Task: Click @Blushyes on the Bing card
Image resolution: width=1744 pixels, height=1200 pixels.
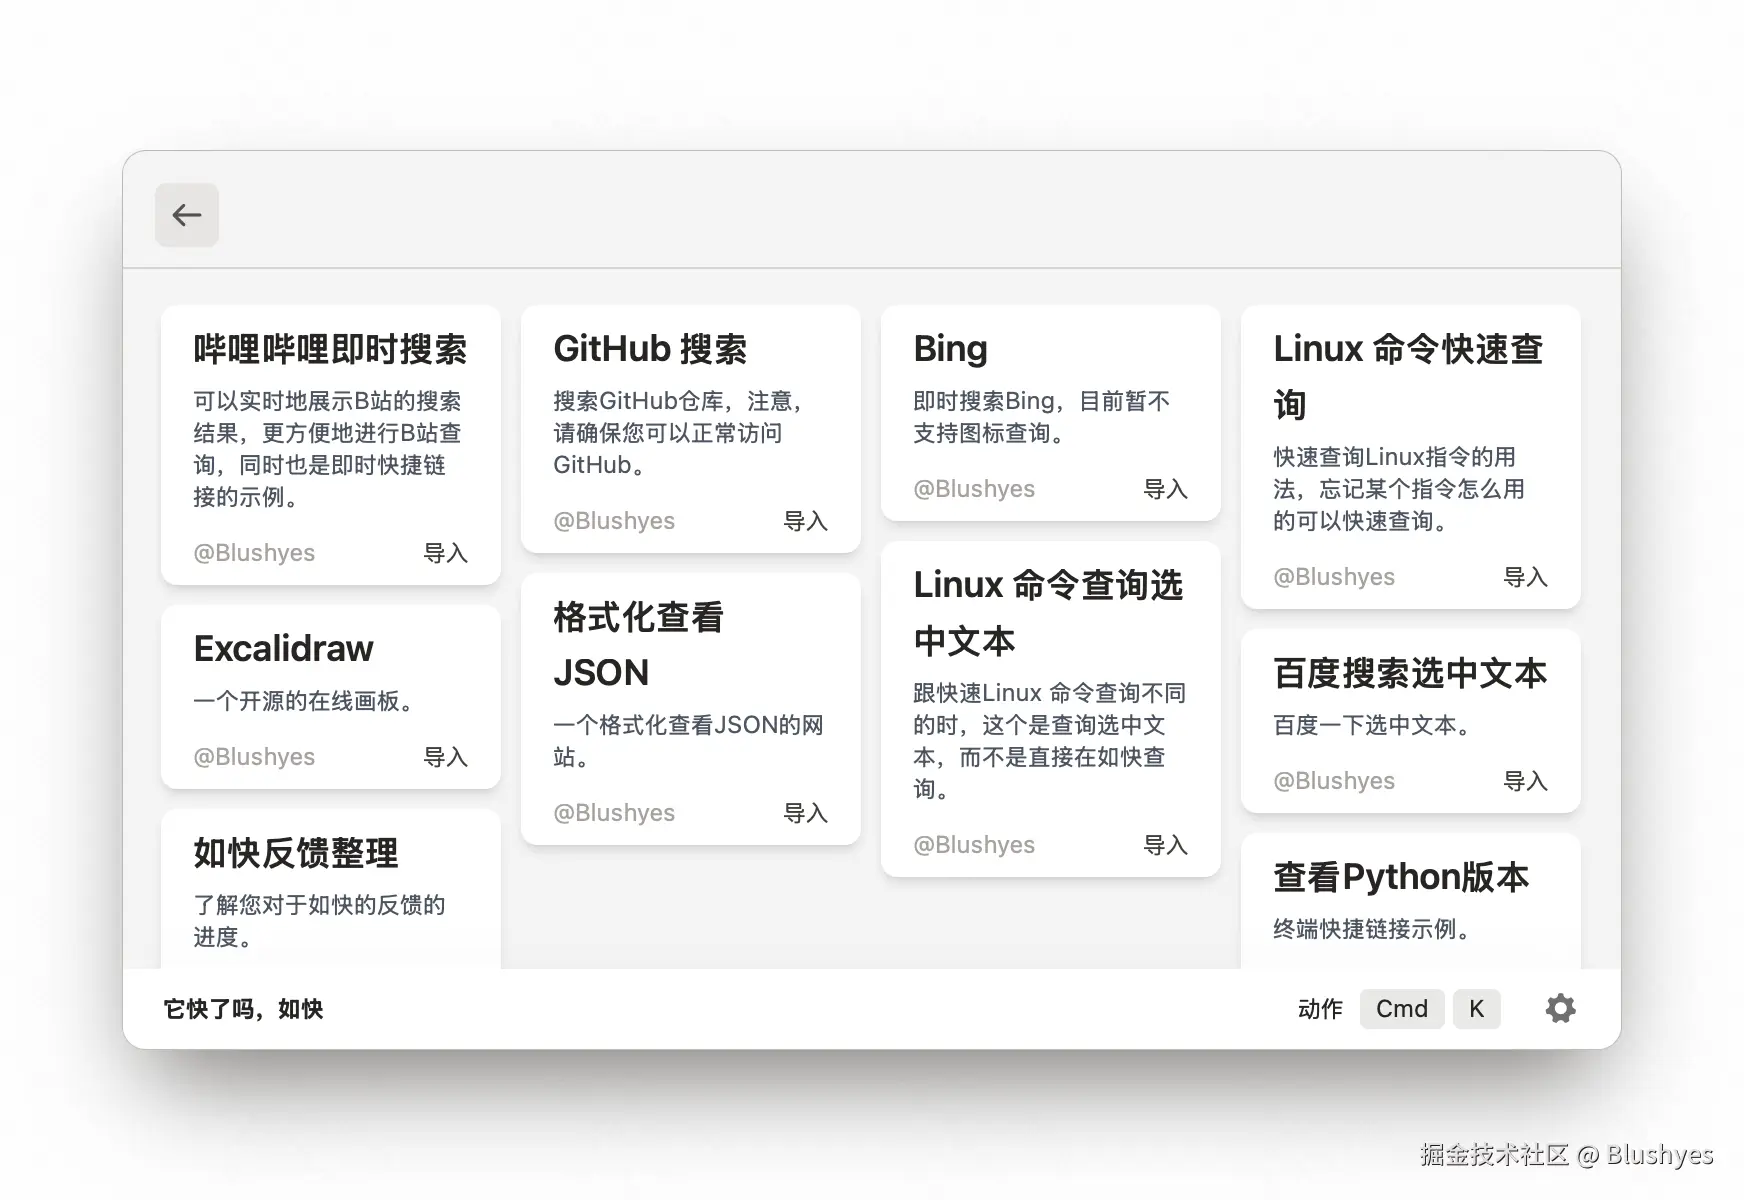Action: (974, 489)
